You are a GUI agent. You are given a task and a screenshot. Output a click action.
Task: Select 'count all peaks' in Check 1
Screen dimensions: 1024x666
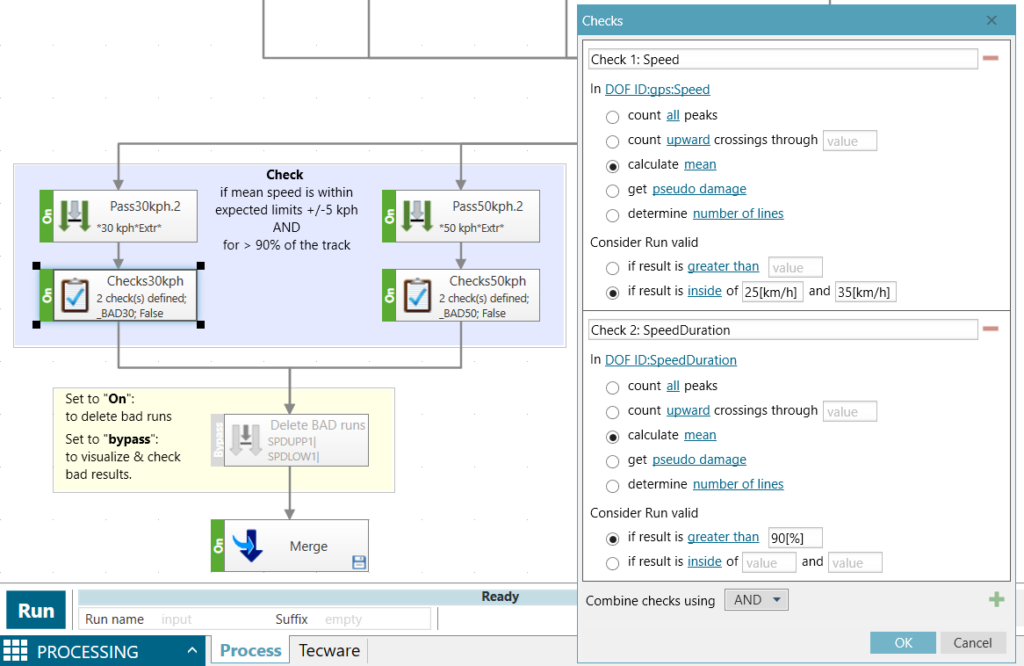click(x=612, y=116)
